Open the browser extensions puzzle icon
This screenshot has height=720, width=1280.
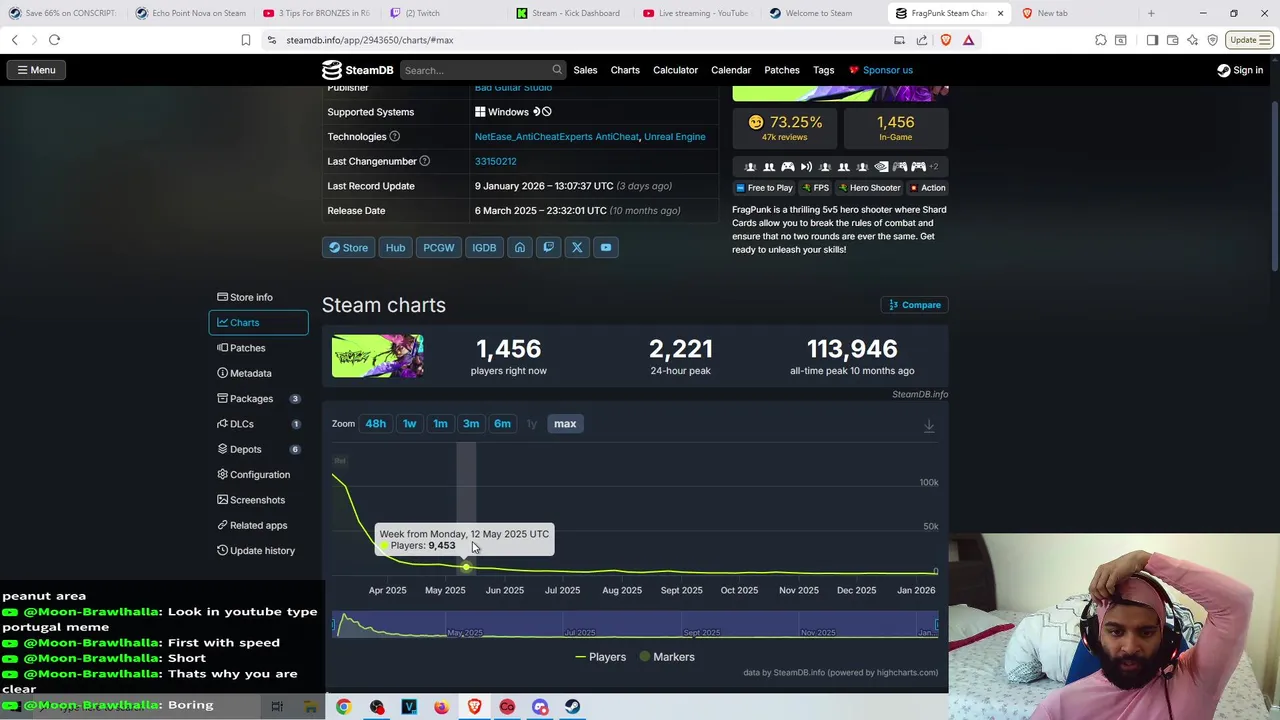(x=1101, y=40)
